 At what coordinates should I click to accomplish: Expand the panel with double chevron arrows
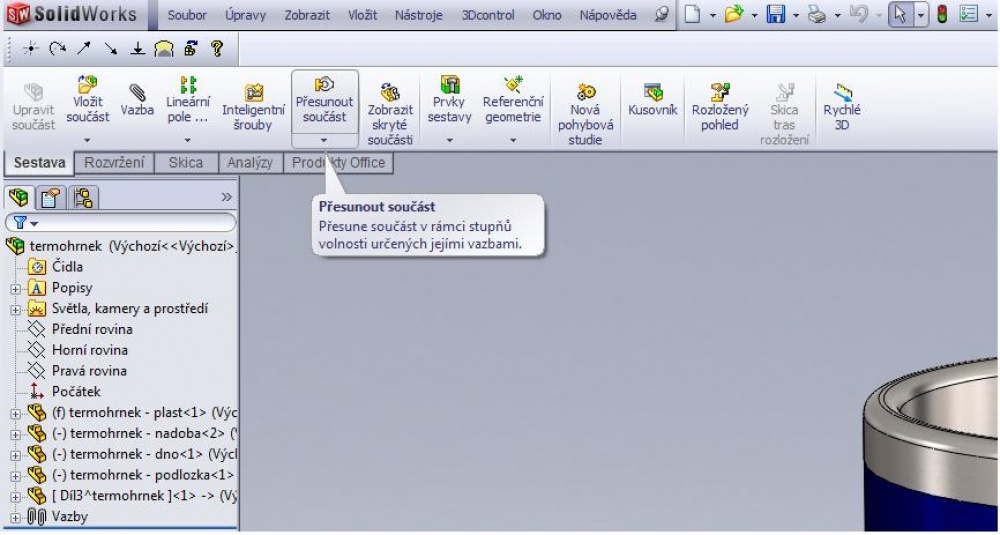point(226,197)
